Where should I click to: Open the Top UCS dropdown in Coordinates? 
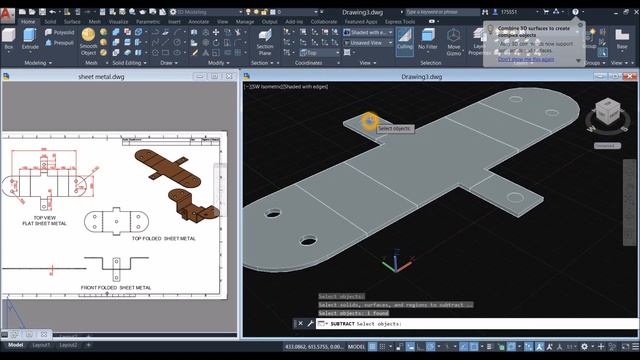pos(320,53)
